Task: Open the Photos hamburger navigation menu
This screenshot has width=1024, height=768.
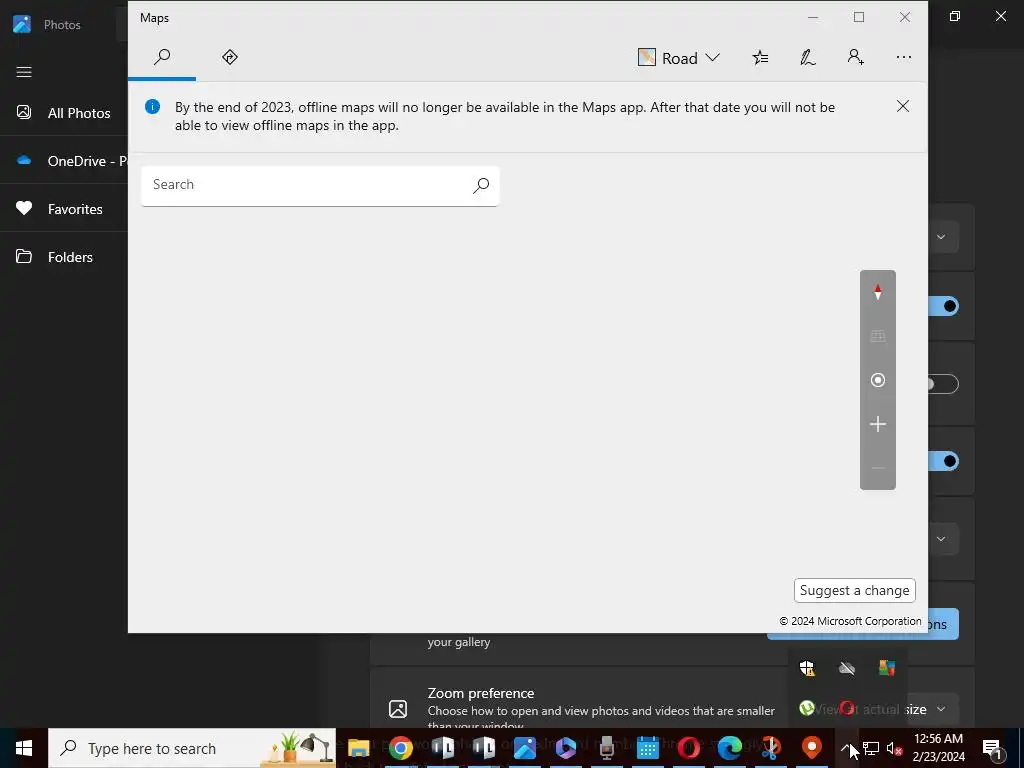Action: tap(24, 72)
